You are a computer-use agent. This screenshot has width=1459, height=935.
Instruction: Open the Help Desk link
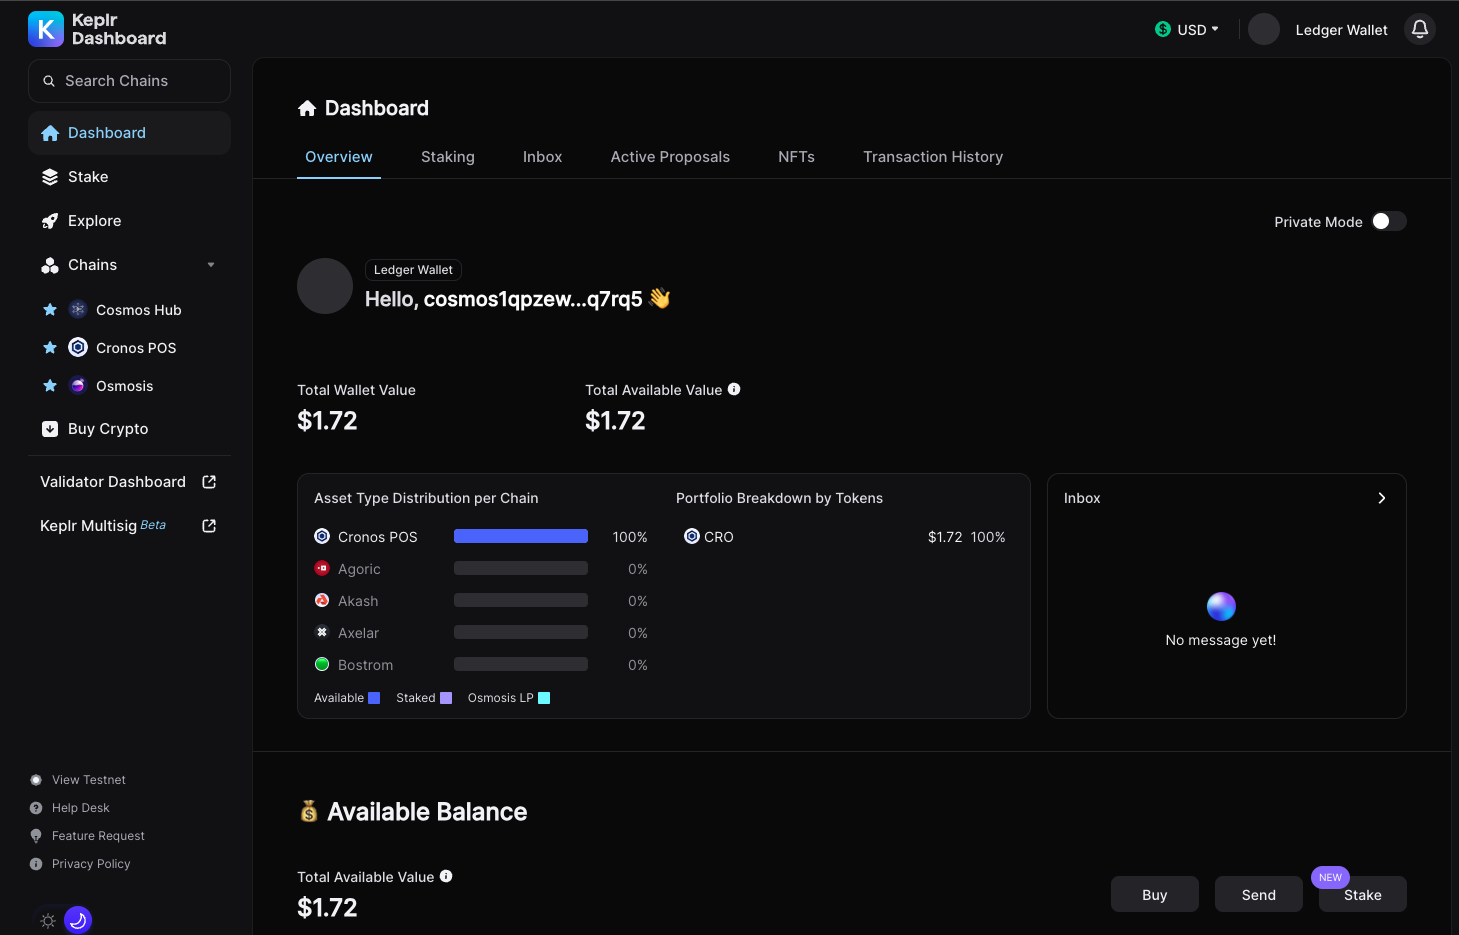coord(81,808)
